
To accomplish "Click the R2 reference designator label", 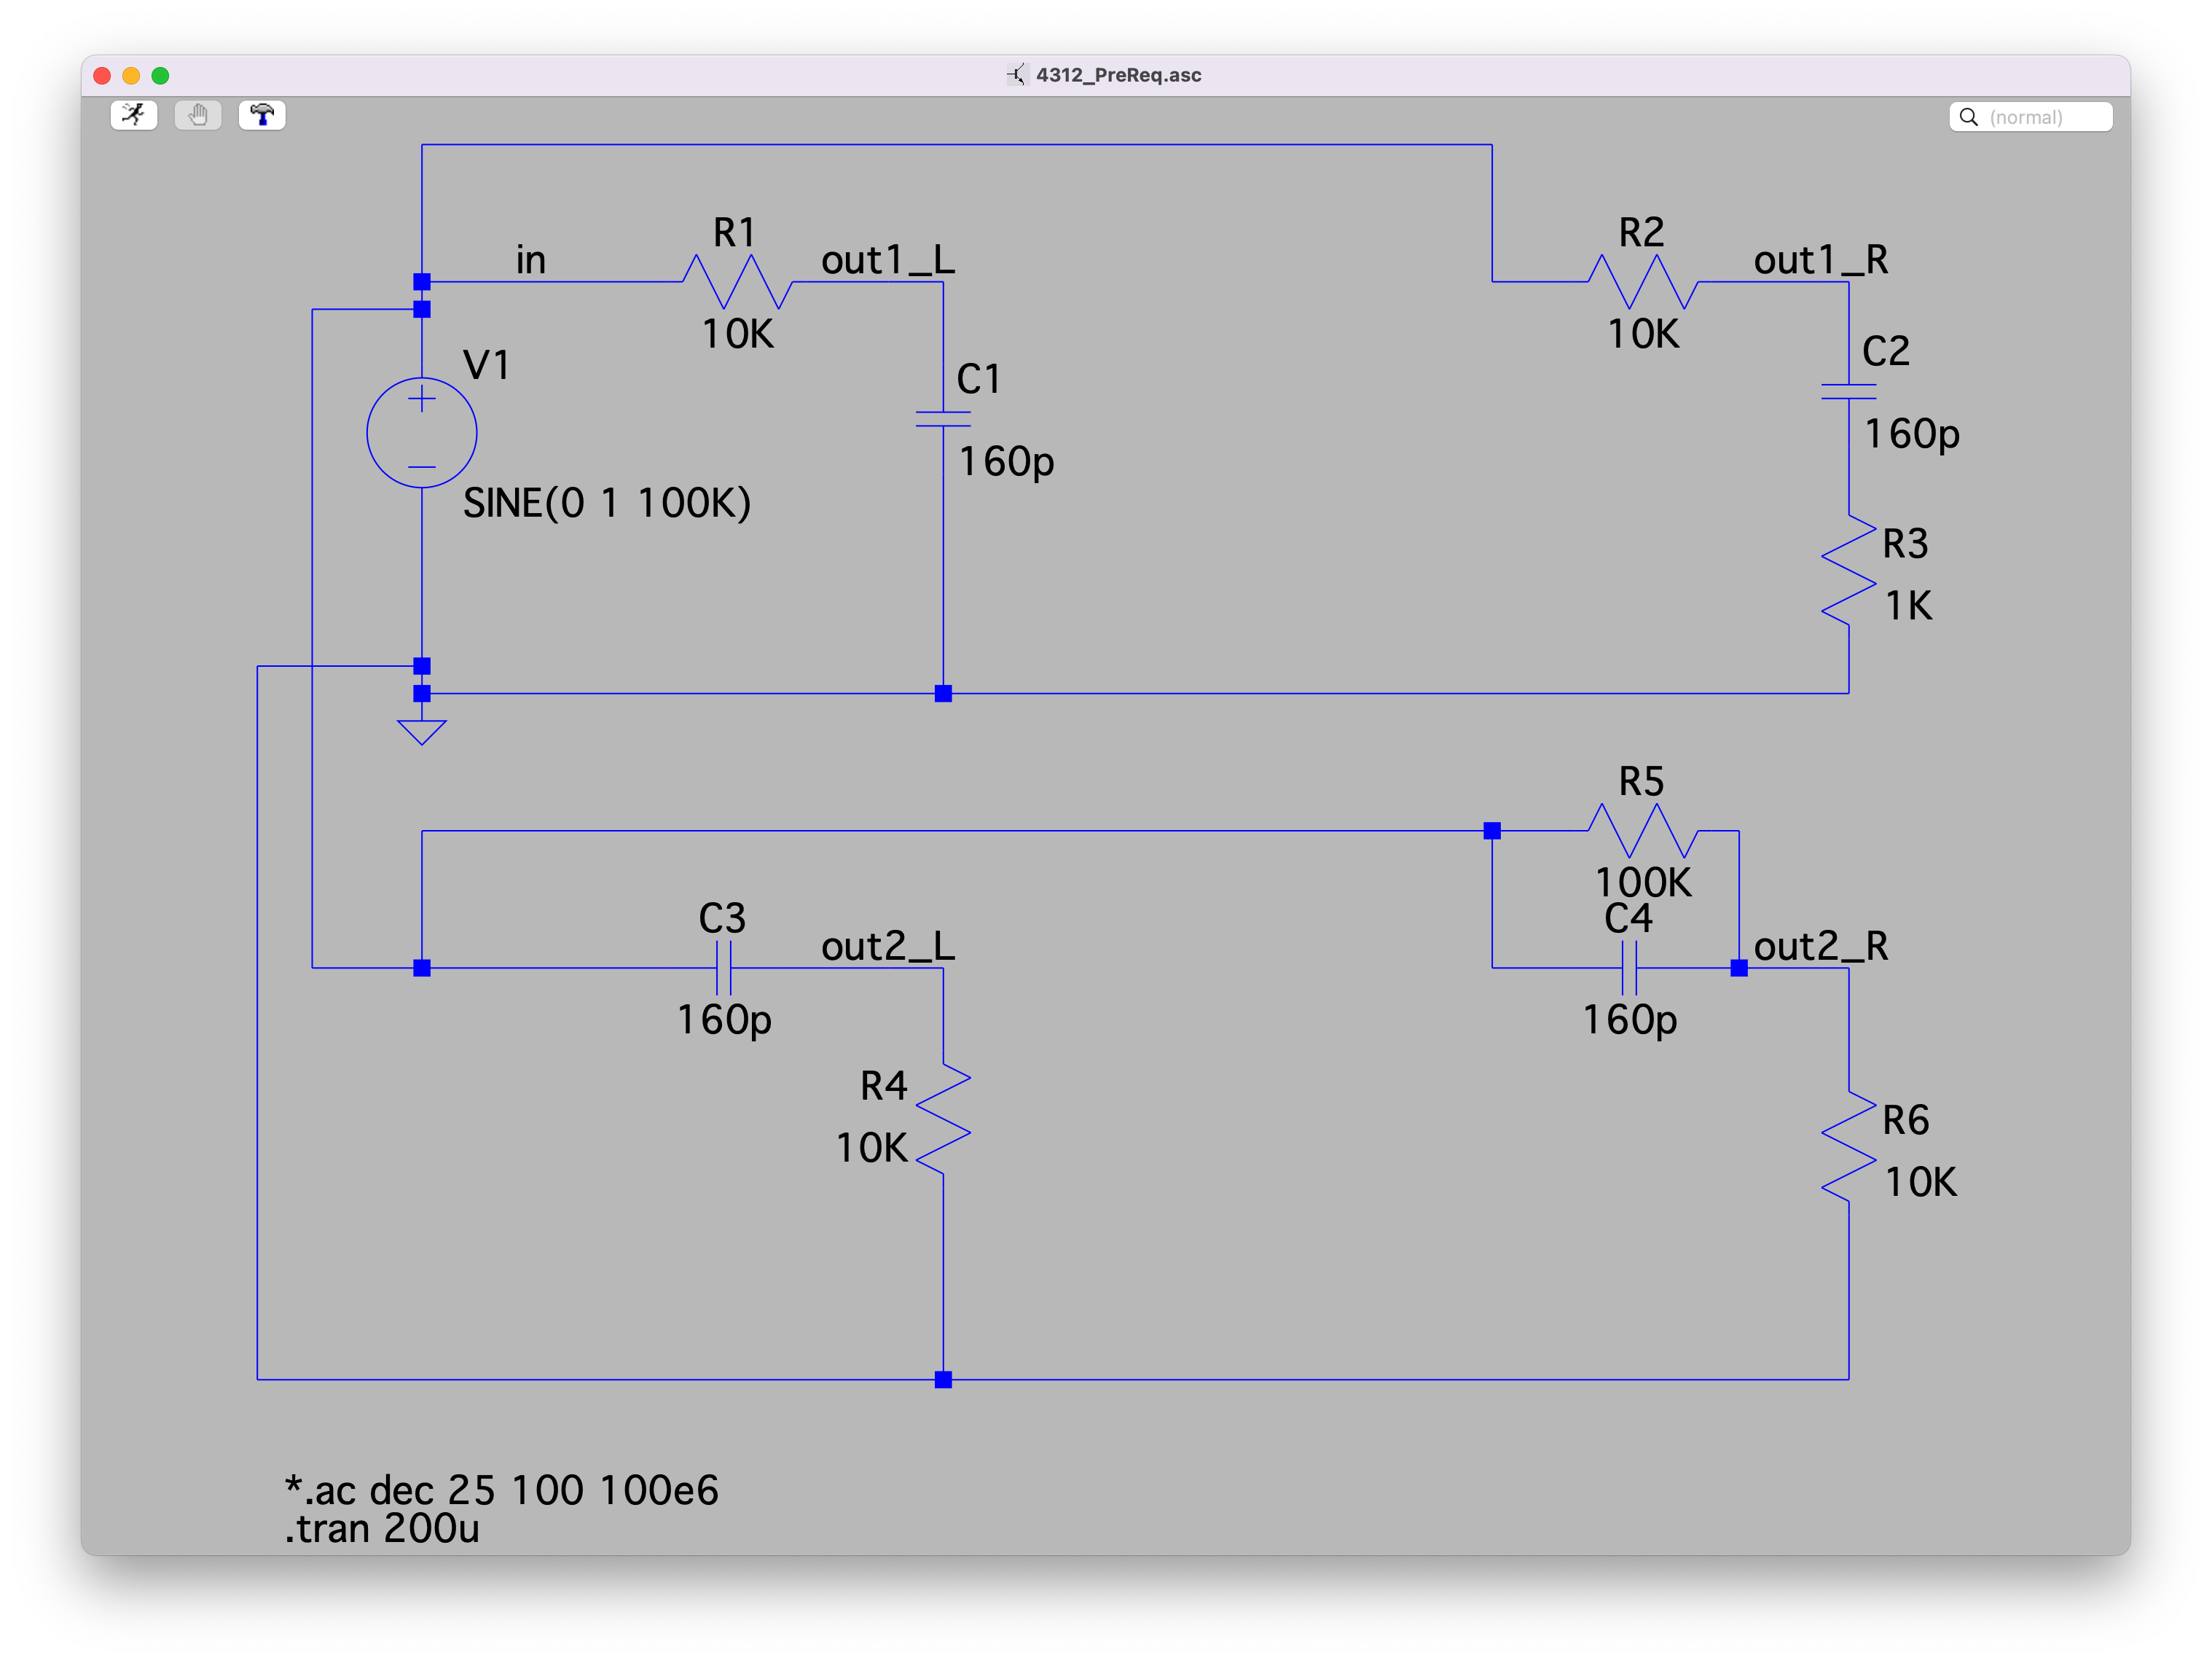I will point(1641,233).
